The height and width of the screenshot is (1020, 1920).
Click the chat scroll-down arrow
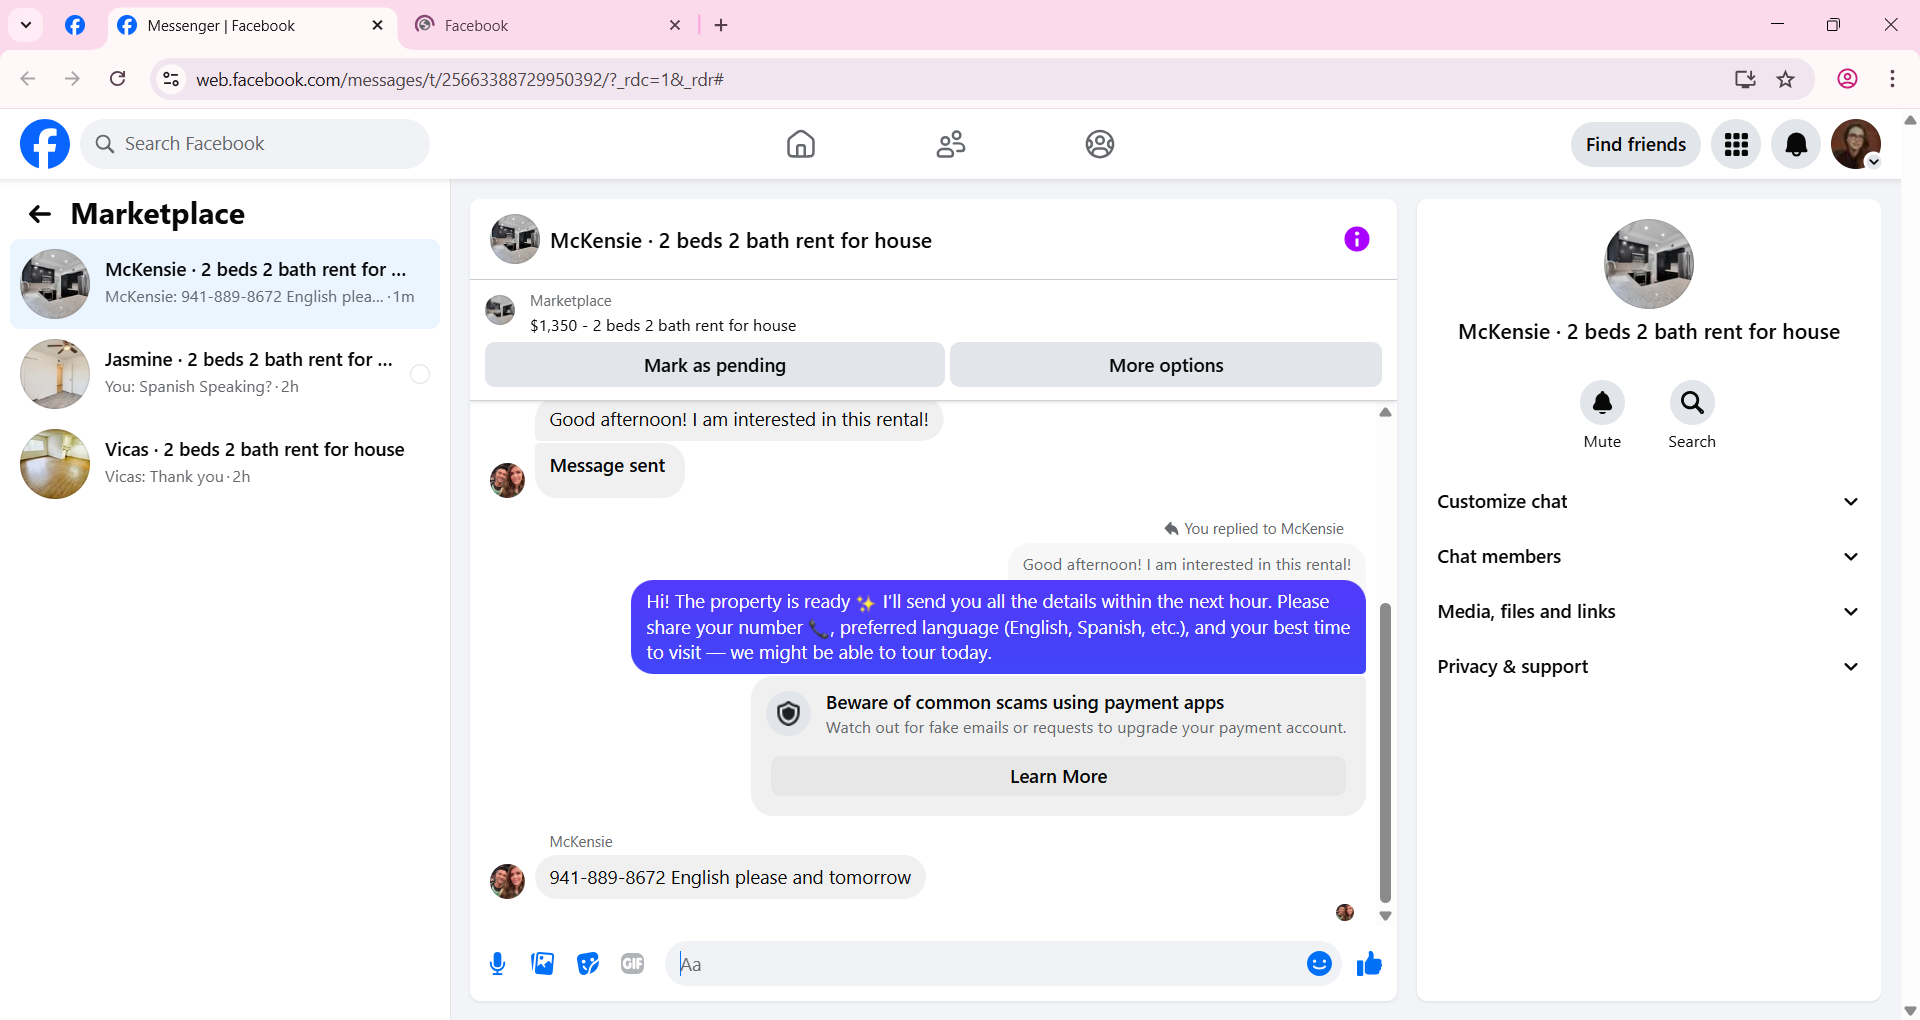(1385, 915)
